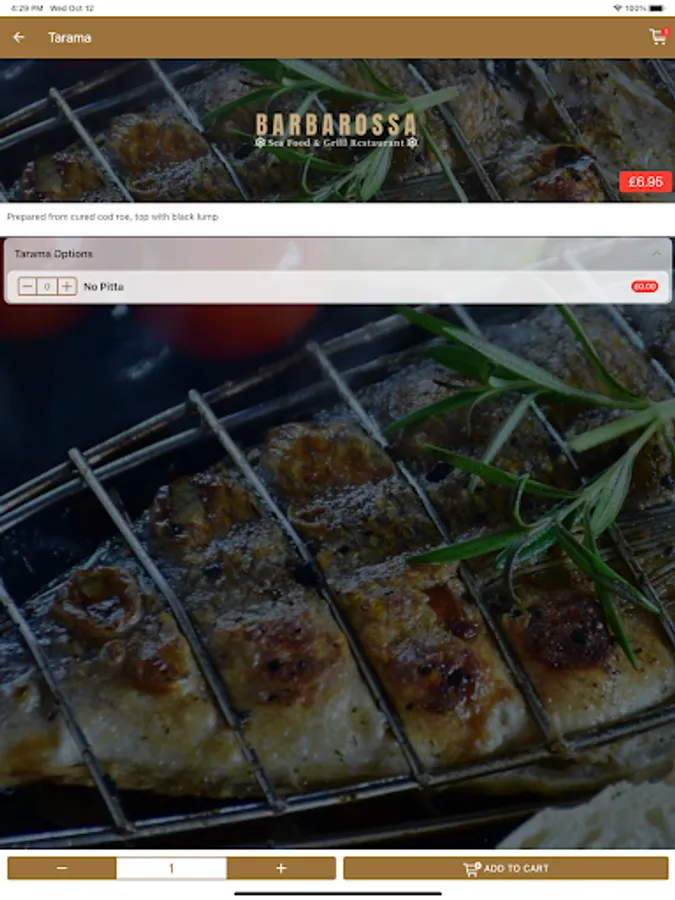Open the shopping cart icon
Screen dimensions: 675x900
coord(659,36)
